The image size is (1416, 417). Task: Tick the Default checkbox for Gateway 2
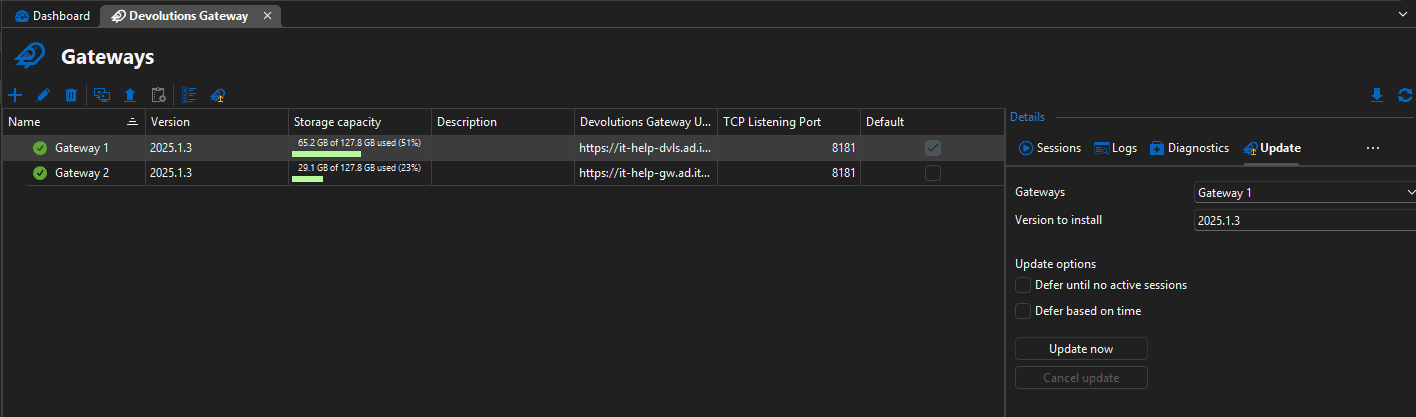tap(933, 173)
